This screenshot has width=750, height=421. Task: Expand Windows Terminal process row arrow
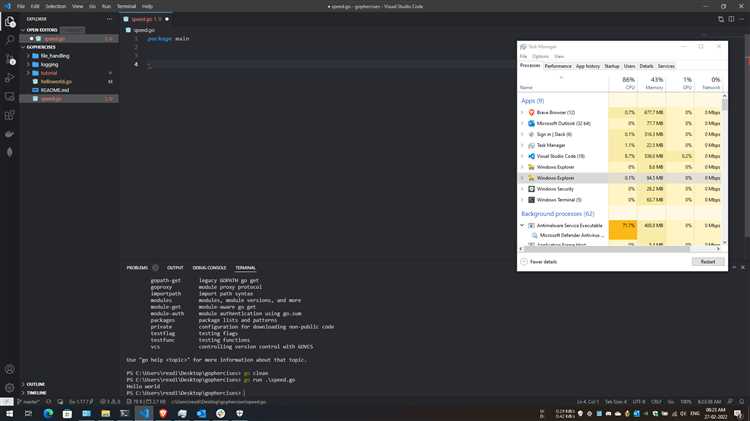pos(522,200)
